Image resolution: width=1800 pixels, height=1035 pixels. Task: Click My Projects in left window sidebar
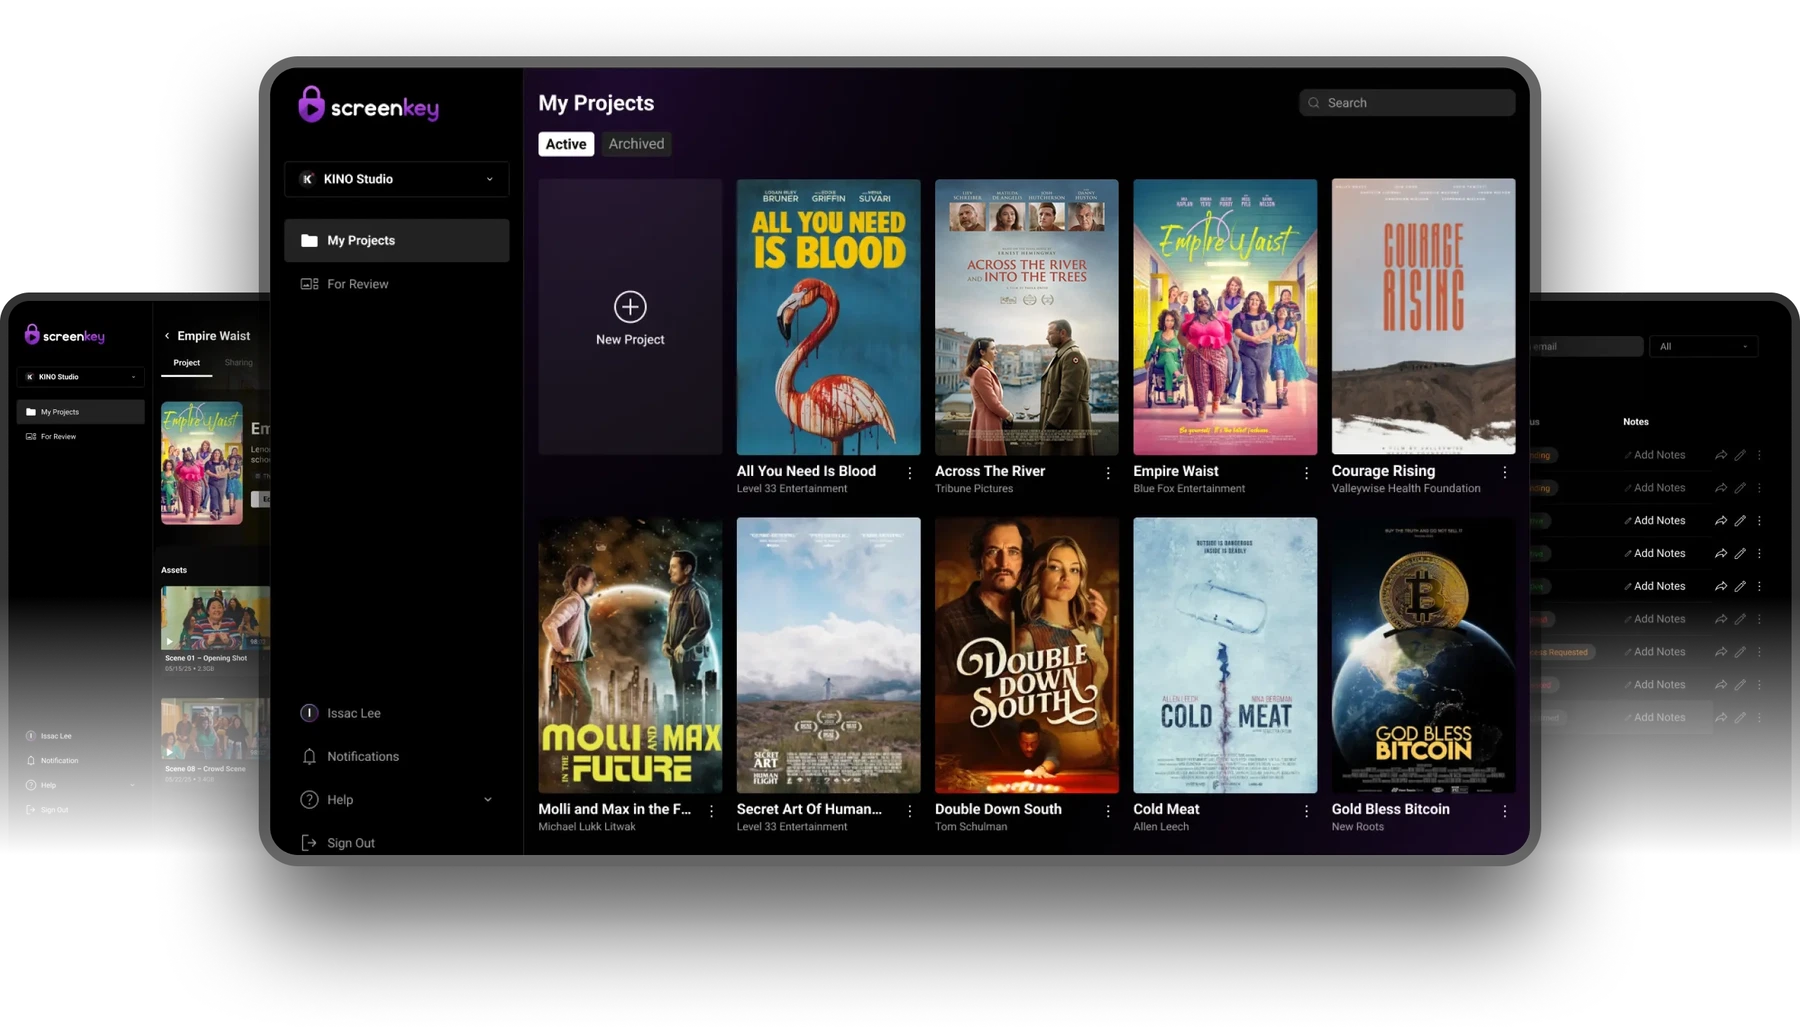tap(81, 412)
